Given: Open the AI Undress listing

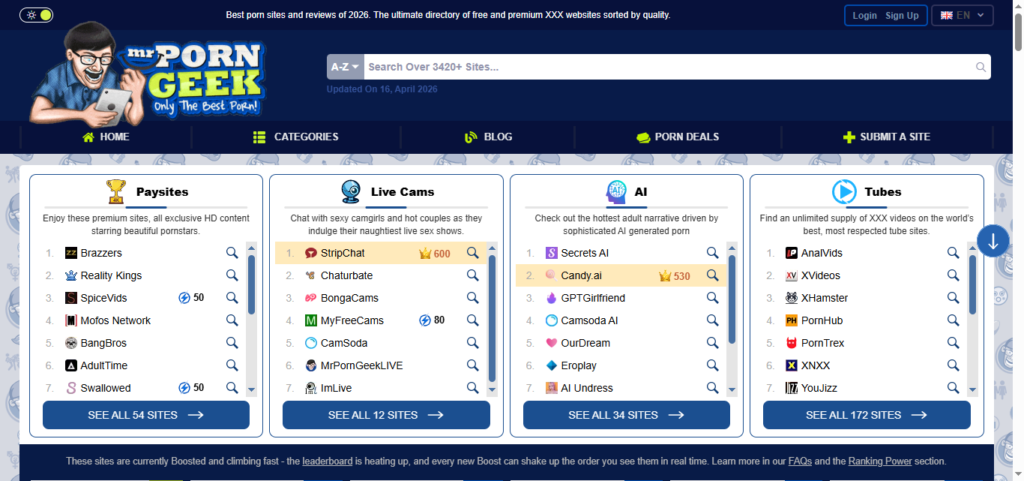Looking at the screenshot, I should pyautogui.click(x=586, y=388).
